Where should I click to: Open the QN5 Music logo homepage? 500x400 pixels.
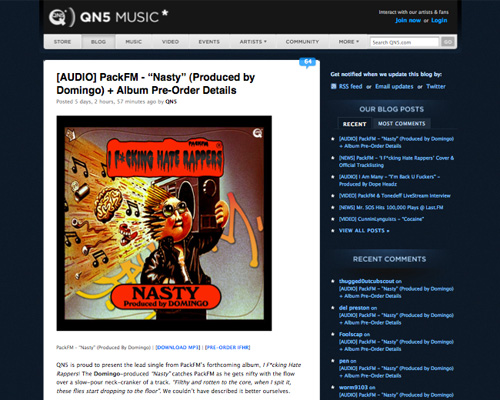point(108,17)
